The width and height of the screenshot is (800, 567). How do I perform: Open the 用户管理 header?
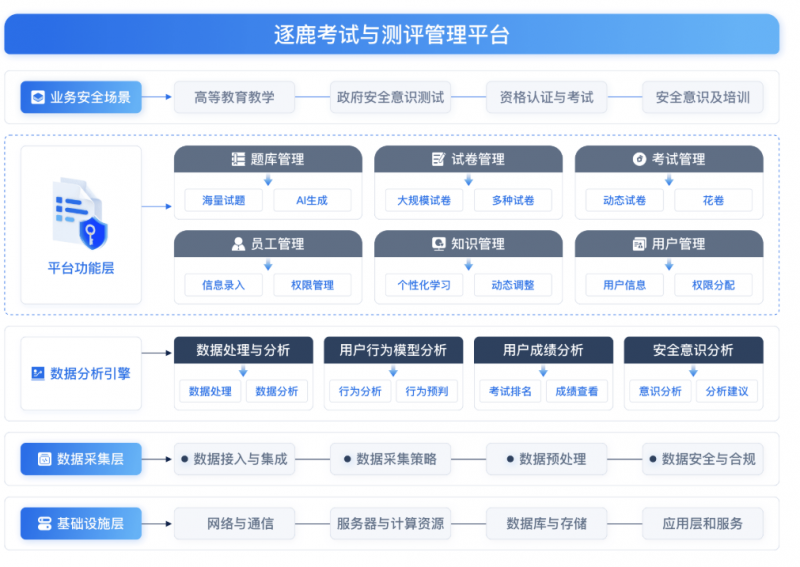pyautogui.click(x=669, y=244)
